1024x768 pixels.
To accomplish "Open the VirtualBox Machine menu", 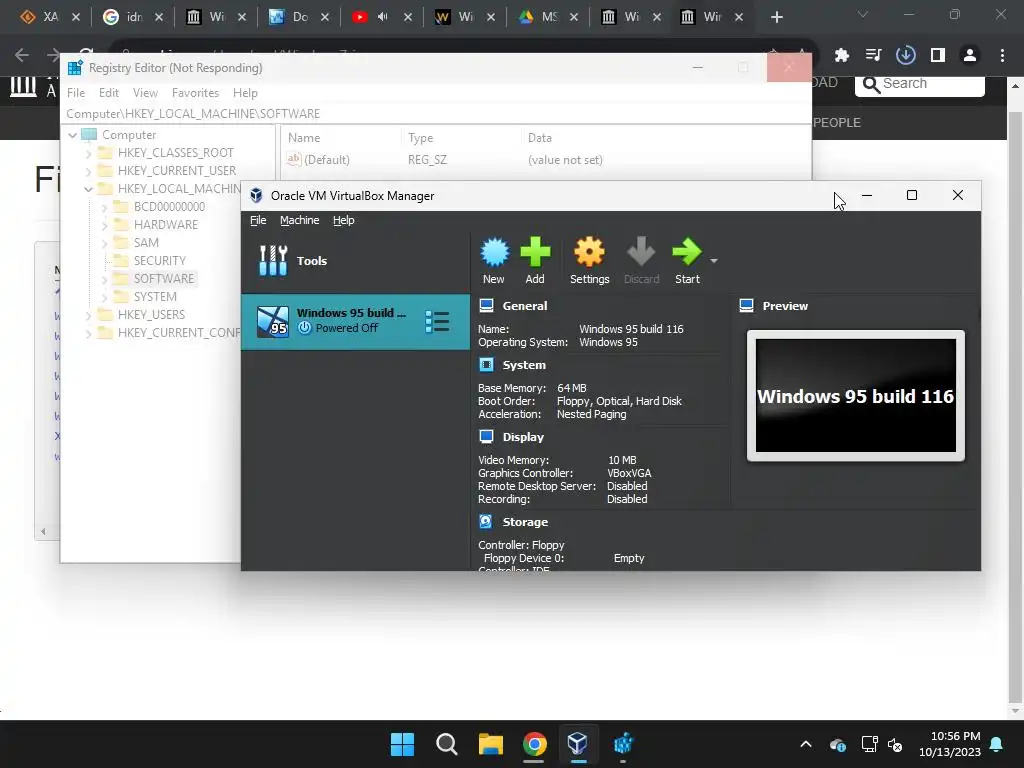I will click(300, 220).
